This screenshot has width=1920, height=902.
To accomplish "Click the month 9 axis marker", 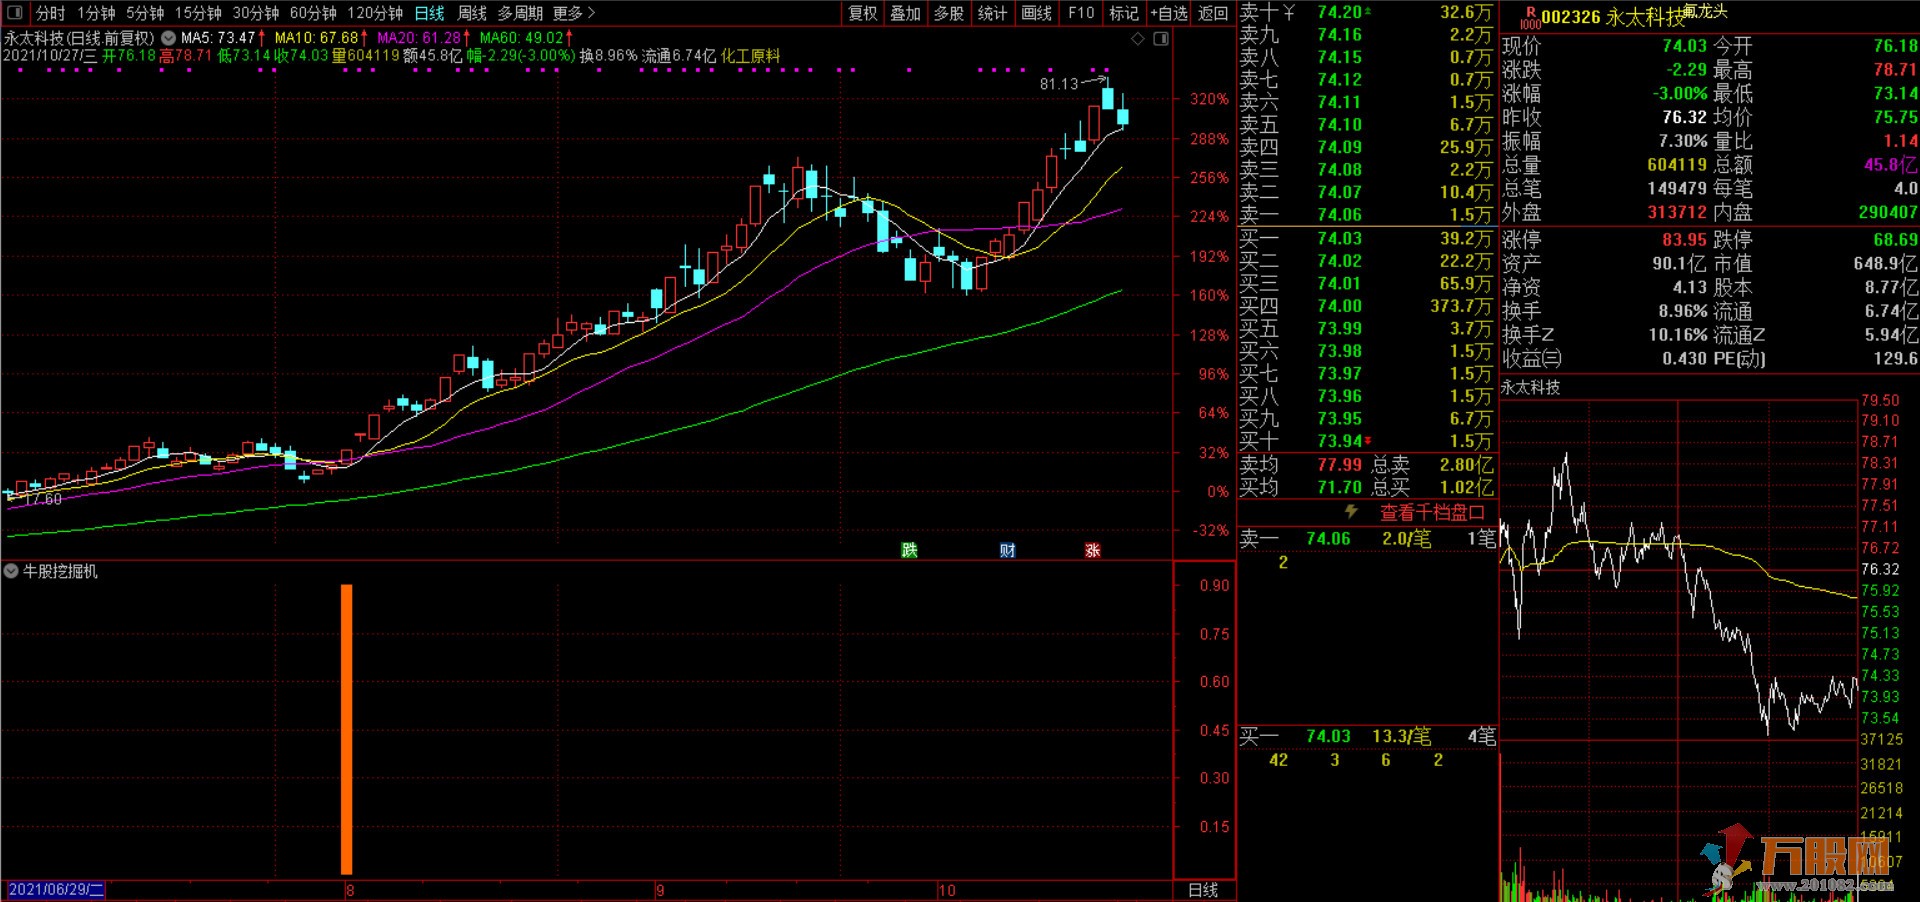I will click(660, 890).
